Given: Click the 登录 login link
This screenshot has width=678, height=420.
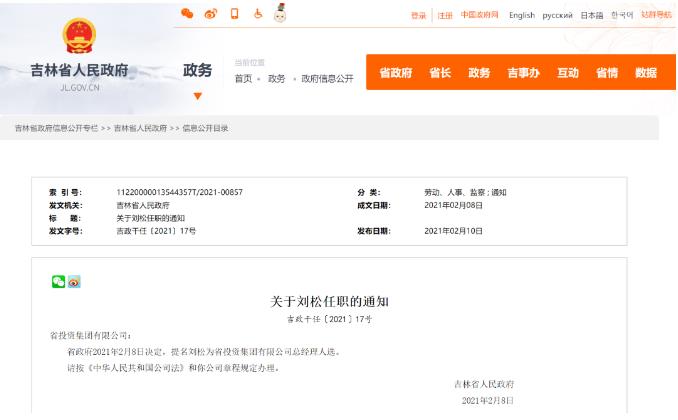Looking at the screenshot, I should (x=418, y=15).
